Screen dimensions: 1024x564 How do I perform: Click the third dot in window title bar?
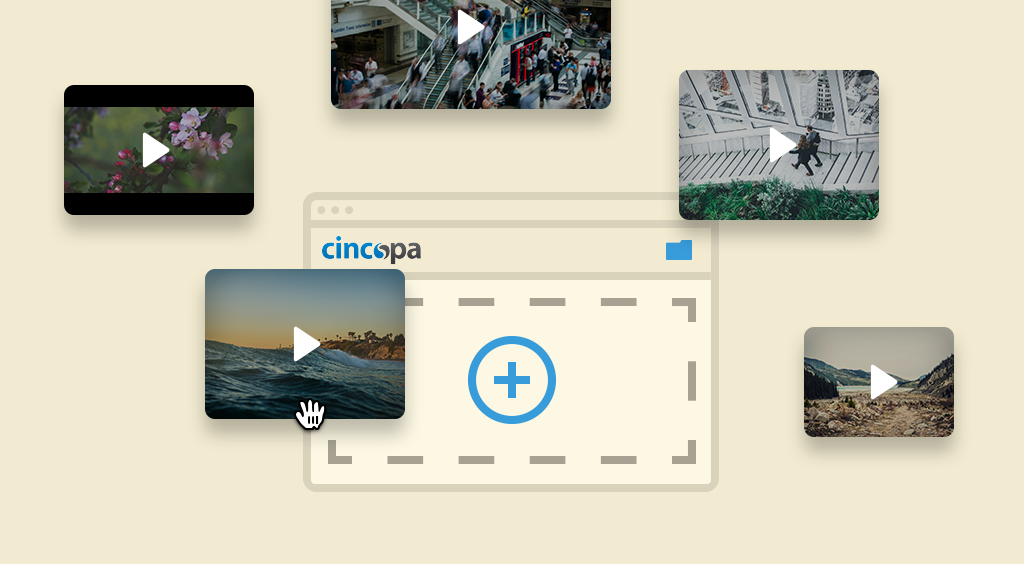pos(349,210)
